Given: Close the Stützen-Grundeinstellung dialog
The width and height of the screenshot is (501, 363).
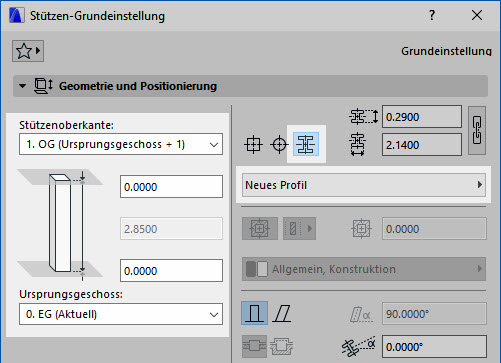Looking at the screenshot, I should pyautogui.click(x=477, y=15).
